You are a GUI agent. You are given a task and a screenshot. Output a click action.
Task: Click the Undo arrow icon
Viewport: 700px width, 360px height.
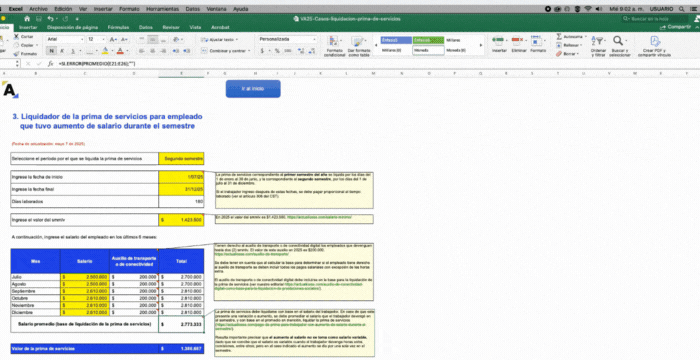tap(50, 19)
